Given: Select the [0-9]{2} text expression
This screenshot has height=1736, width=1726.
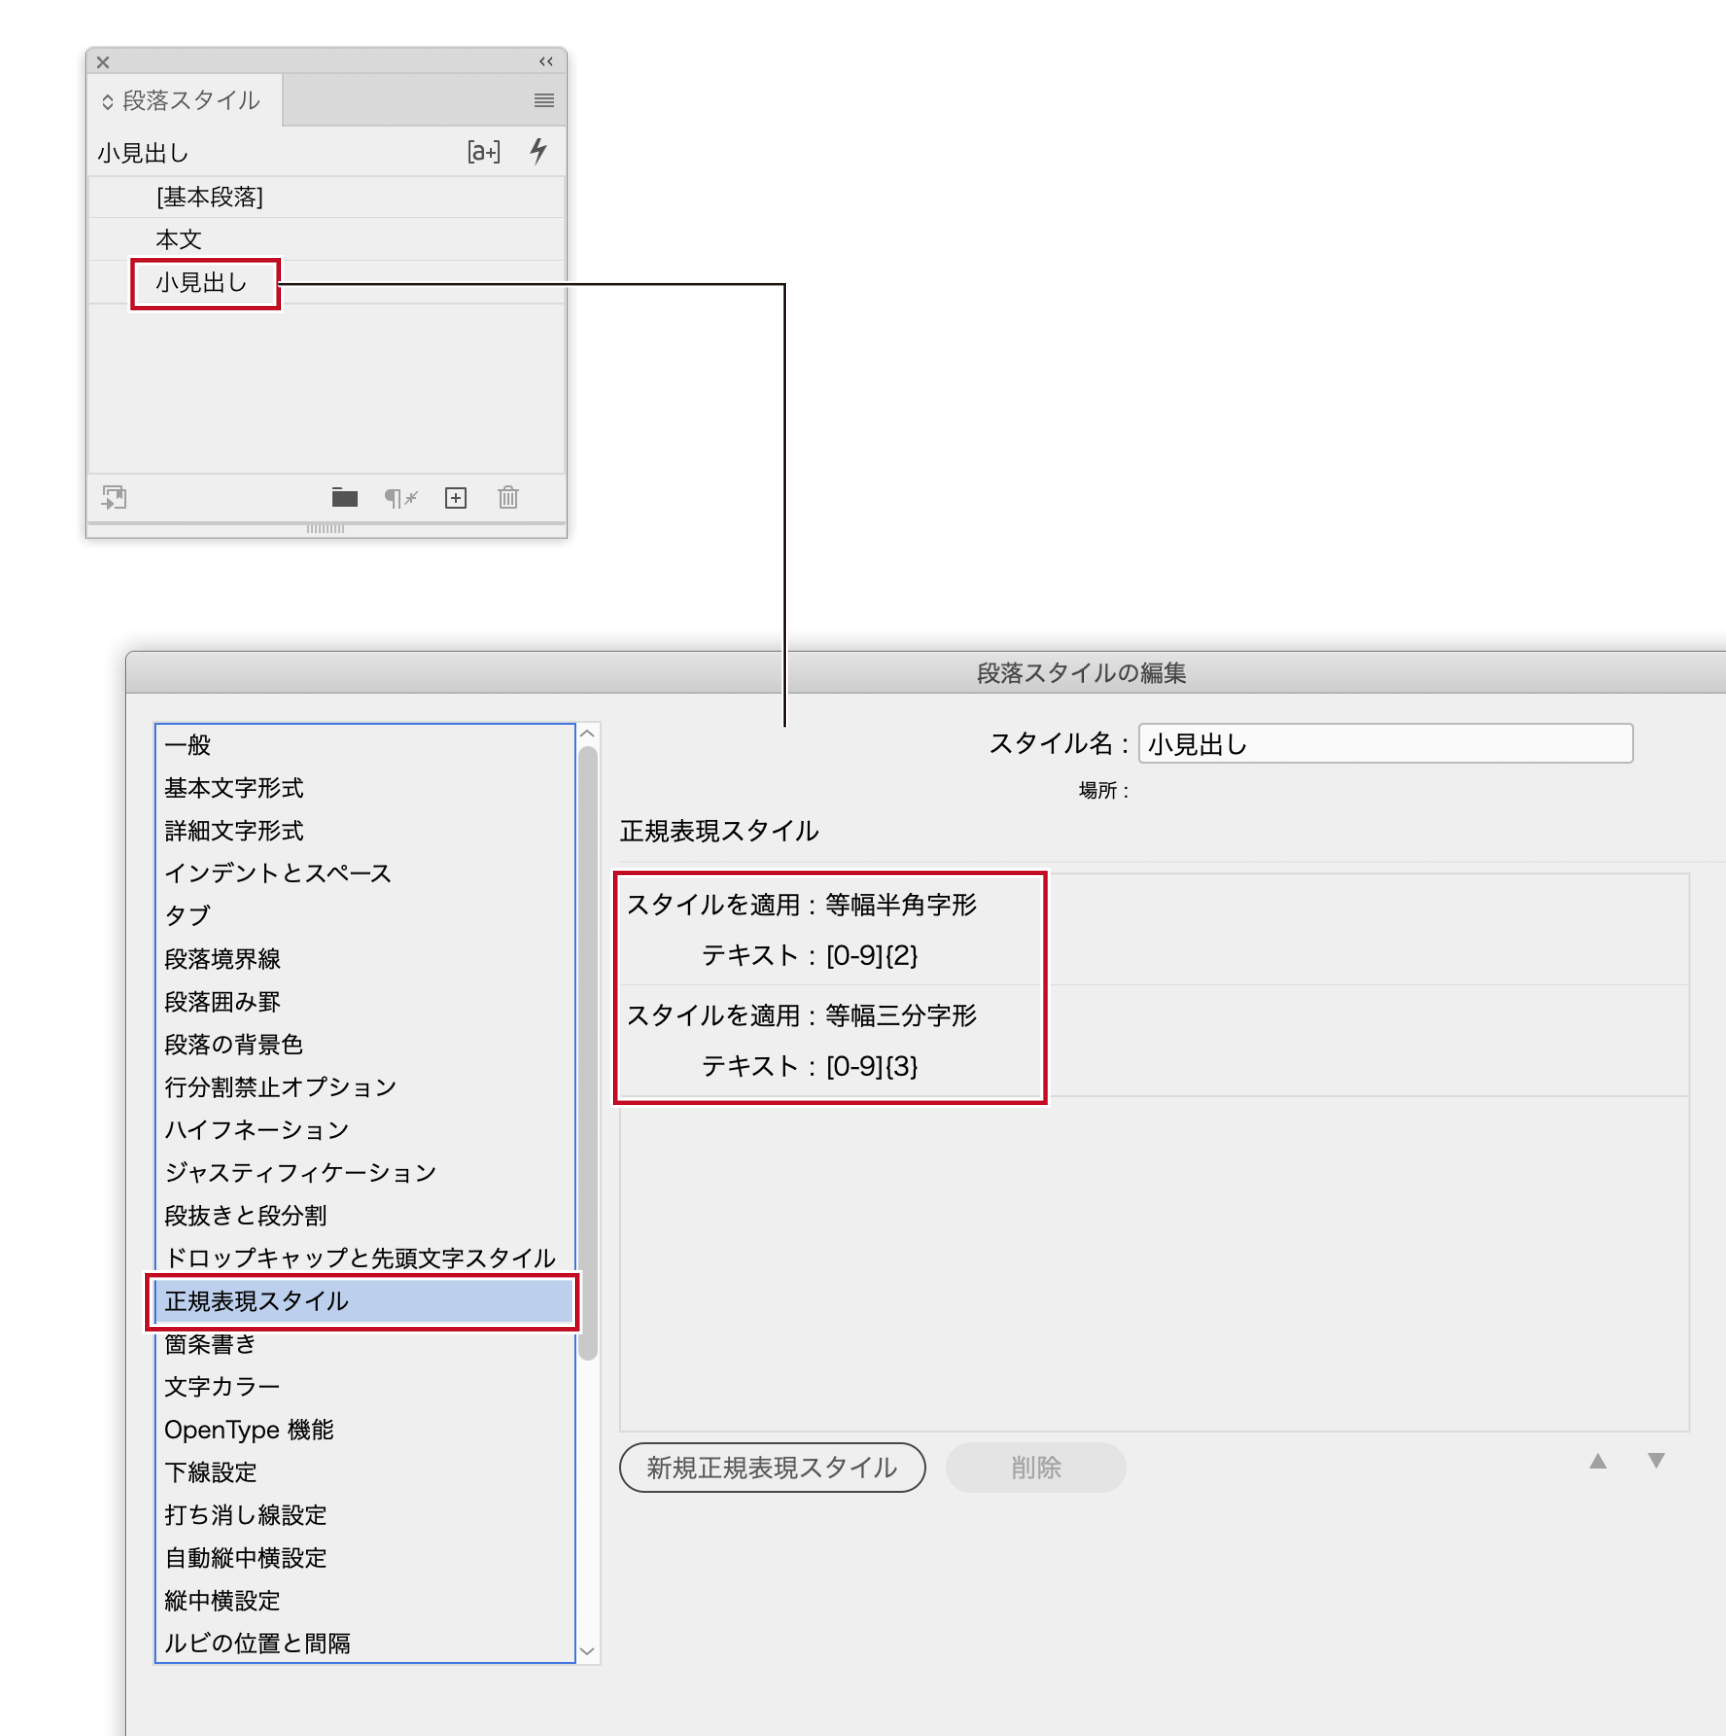Looking at the screenshot, I should tap(872, 956).
